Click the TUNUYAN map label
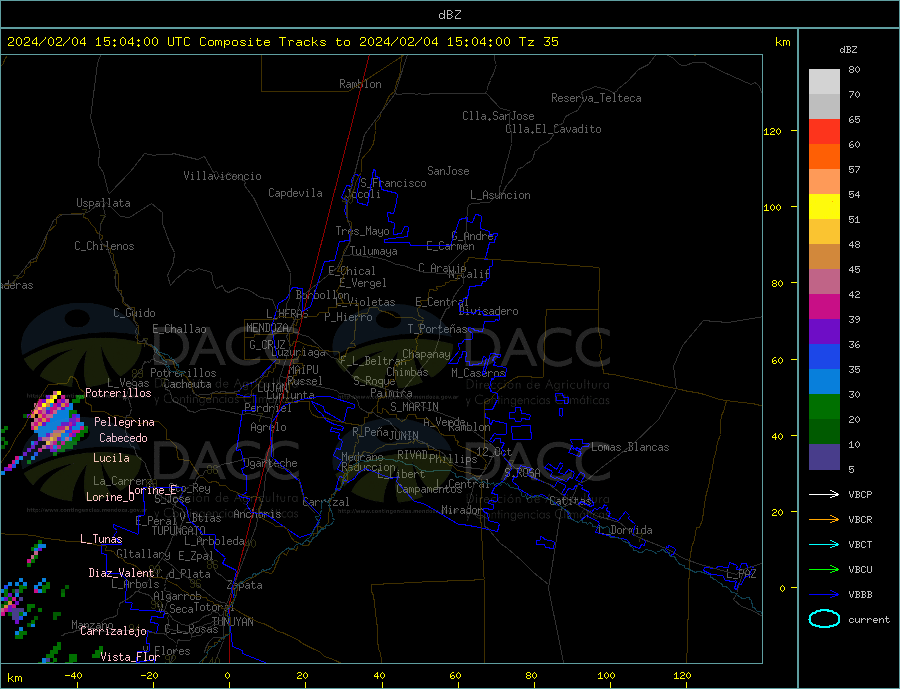 [233, 622]
